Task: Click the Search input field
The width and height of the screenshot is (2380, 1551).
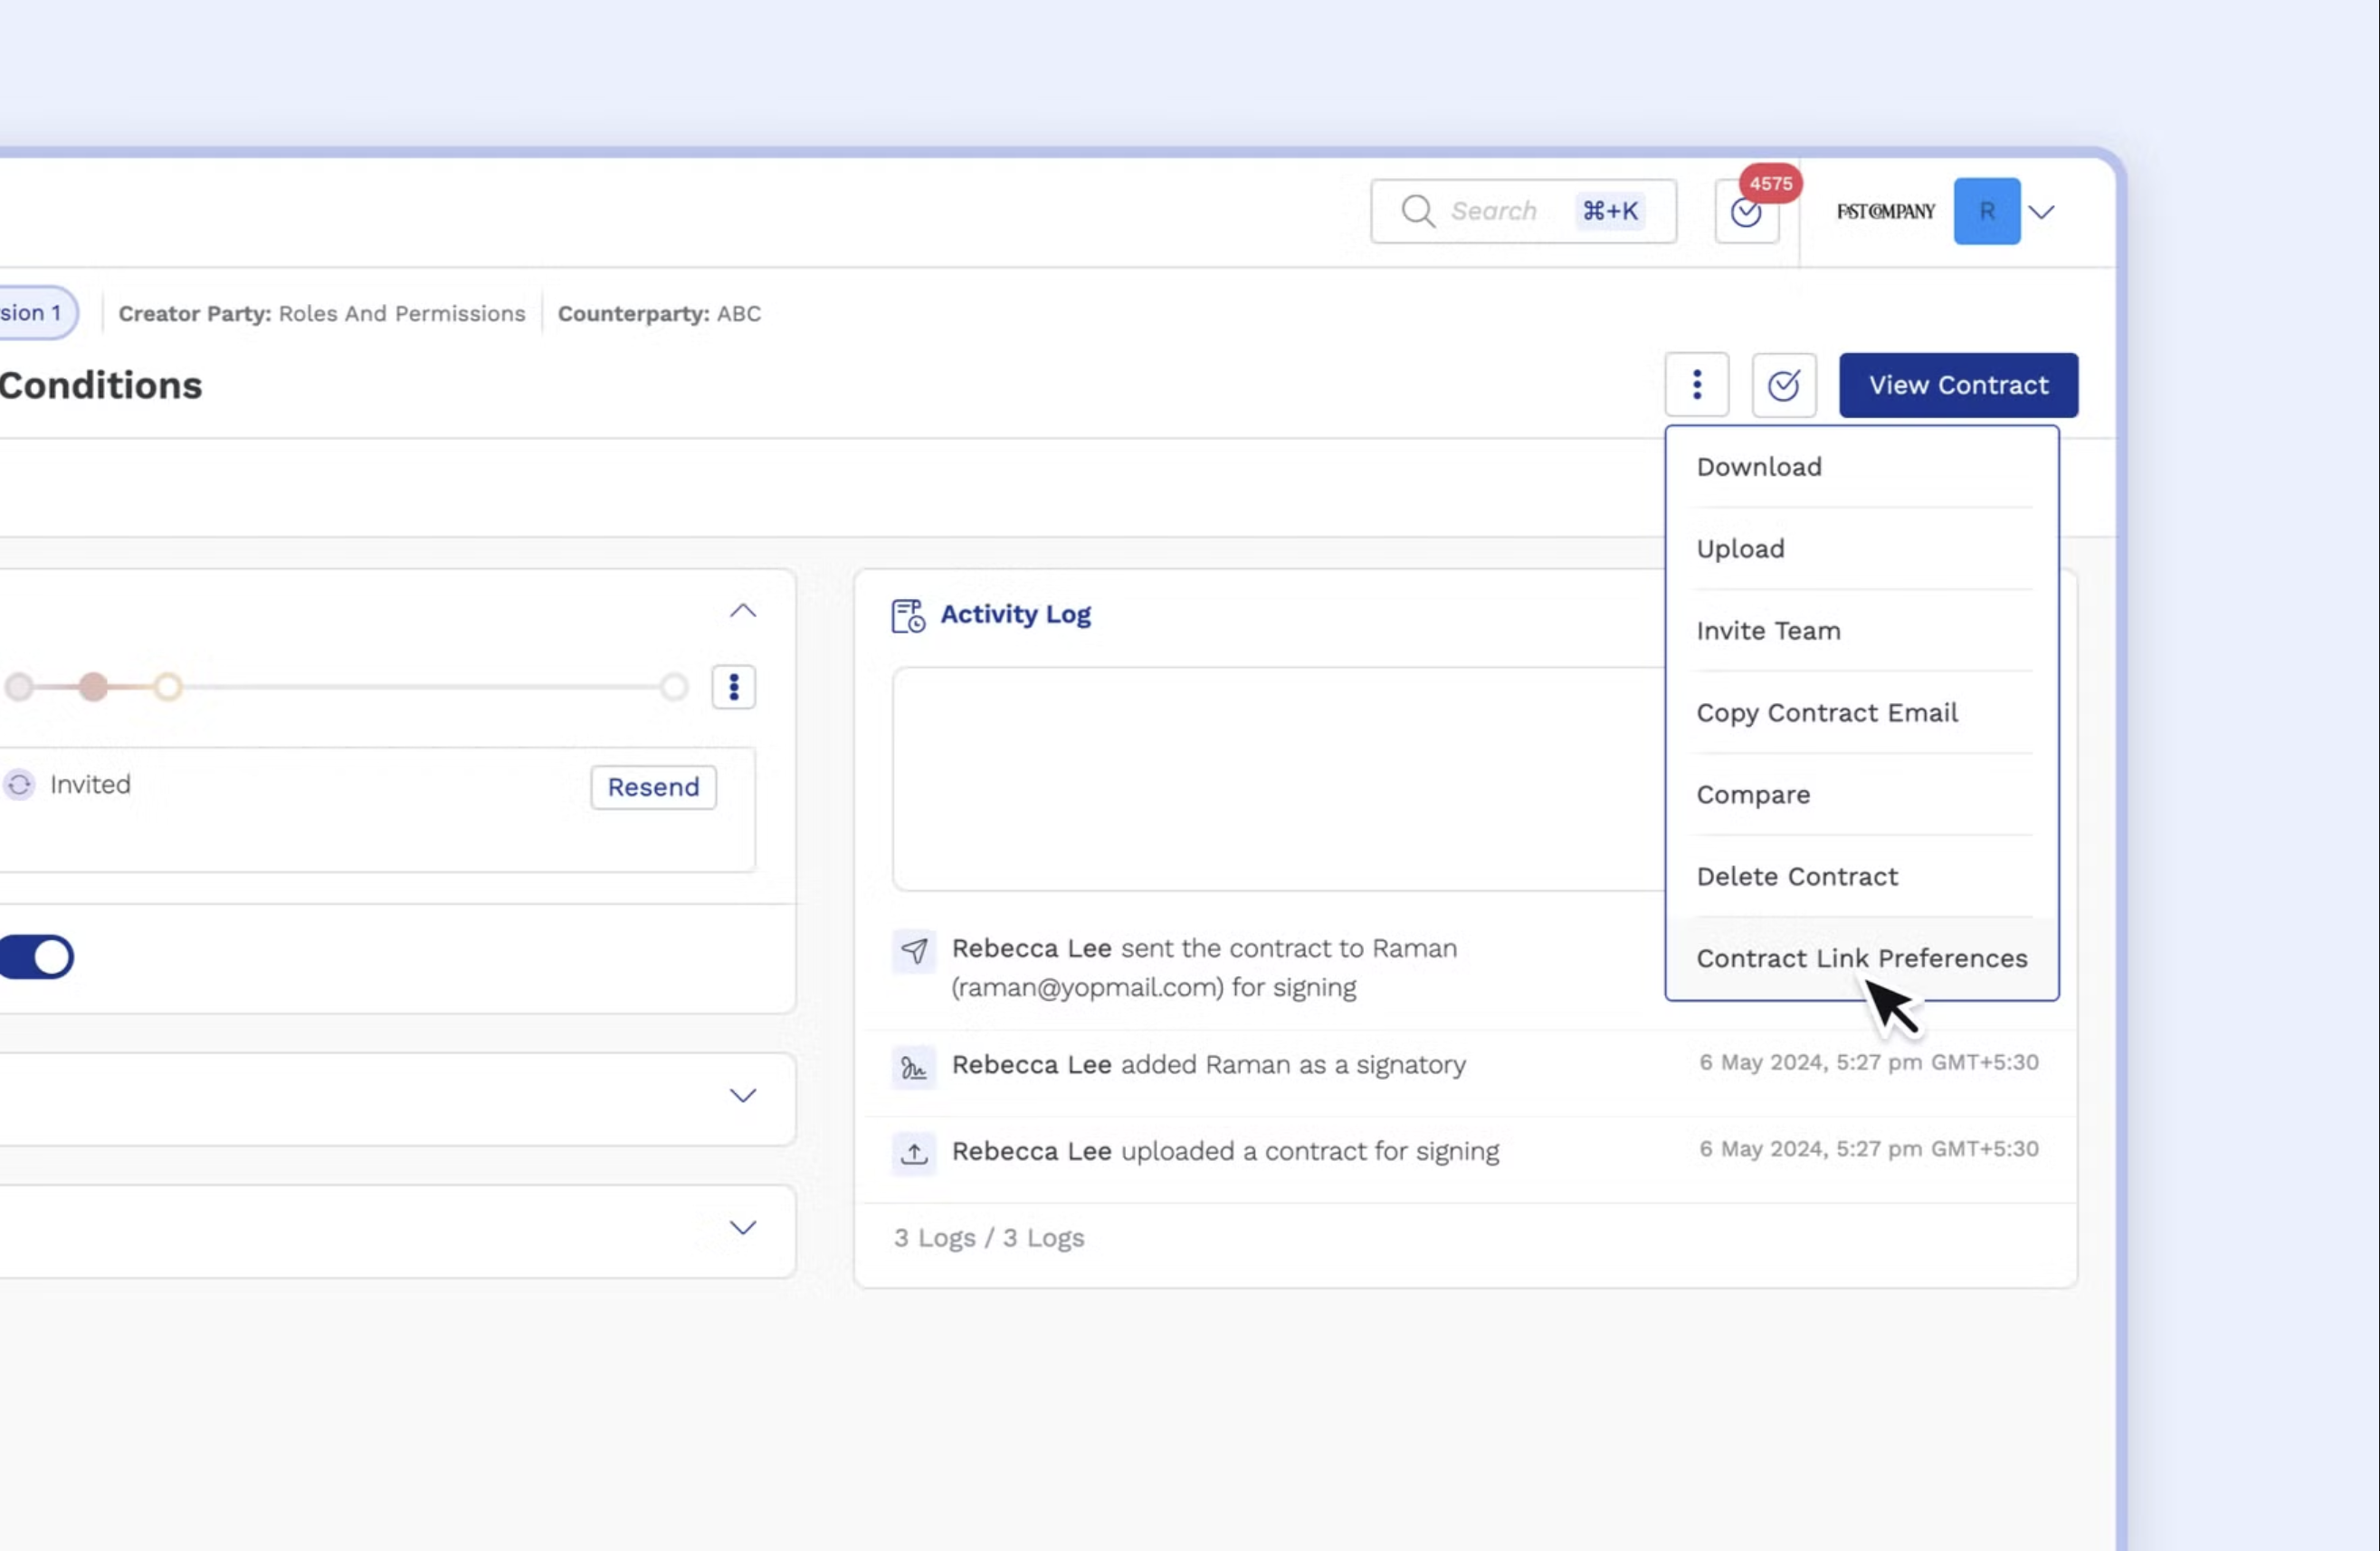Action: (x=1495, y=211)
